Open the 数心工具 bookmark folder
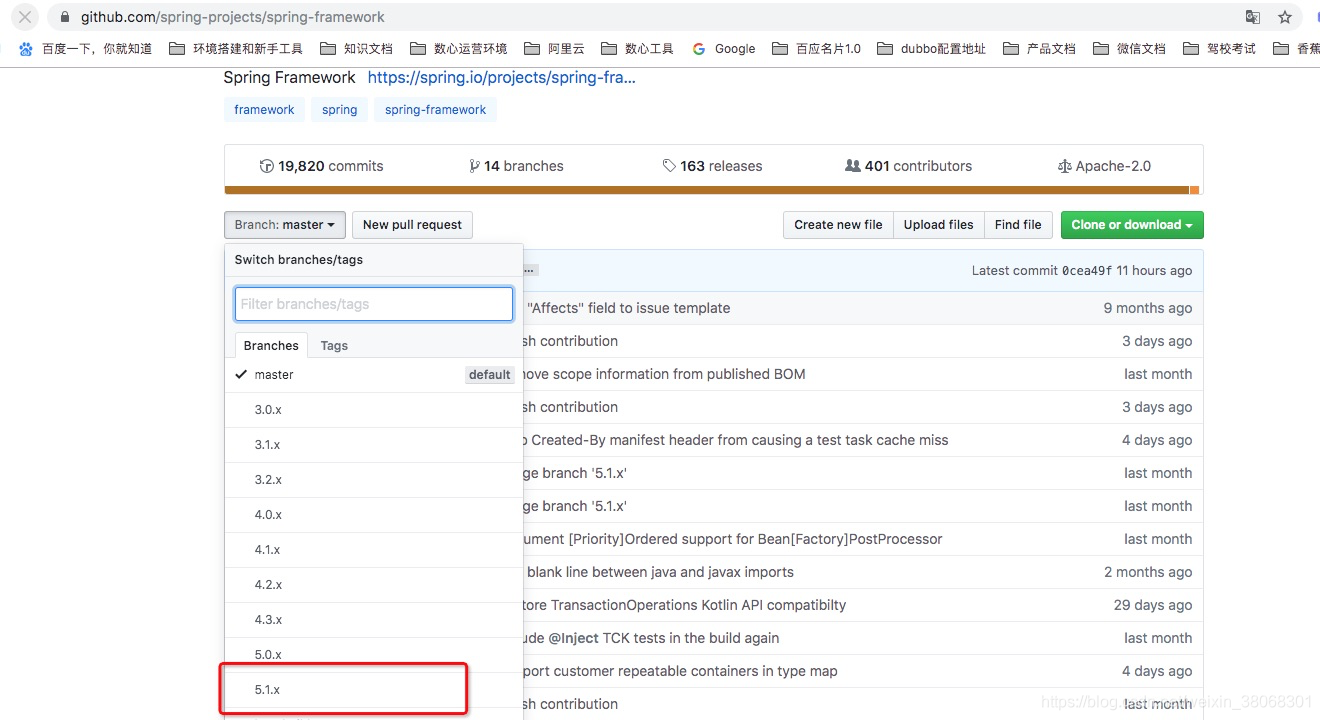This screenshot has height=720, width=1320. click(637, 48)
